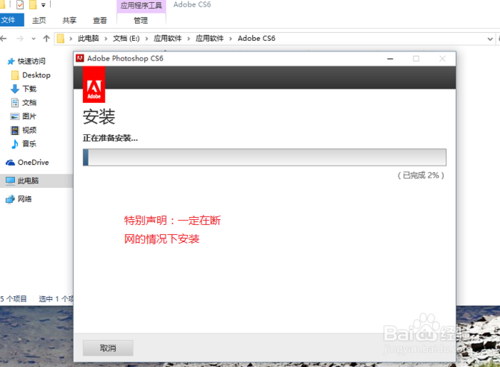The width and height of the screenshot is (500, 367).
Task: Open quick access toolbar customize dropdown
Action: coord(43,5)
